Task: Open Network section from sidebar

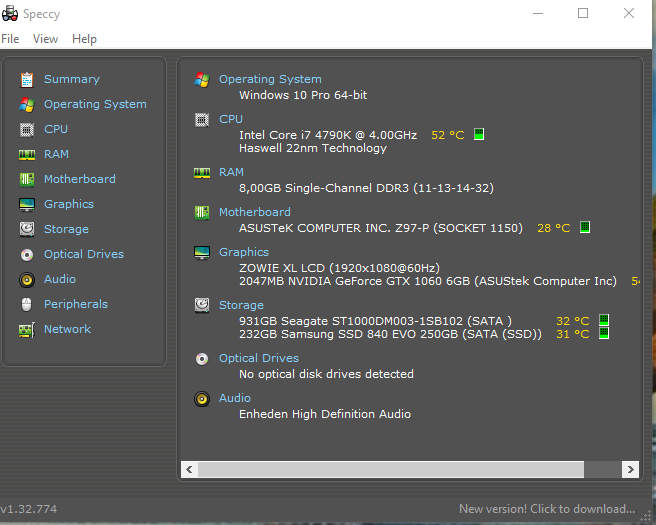Action: tap(67, 329)
